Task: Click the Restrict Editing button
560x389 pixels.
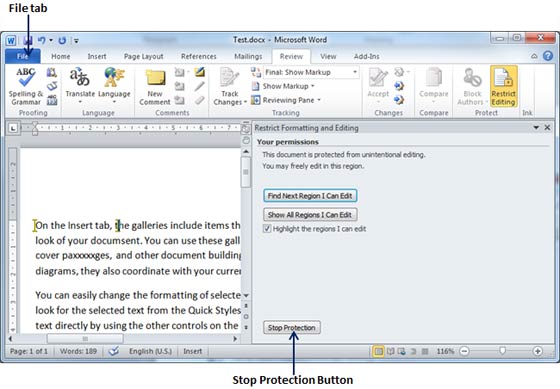Action: pyautogui.click(x=504, y=86)
